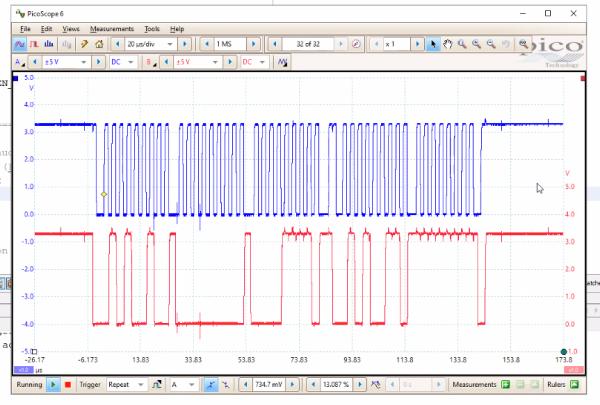Click the Auto setup wand icon
Screen dimensions: 600x405
[84, 44]
